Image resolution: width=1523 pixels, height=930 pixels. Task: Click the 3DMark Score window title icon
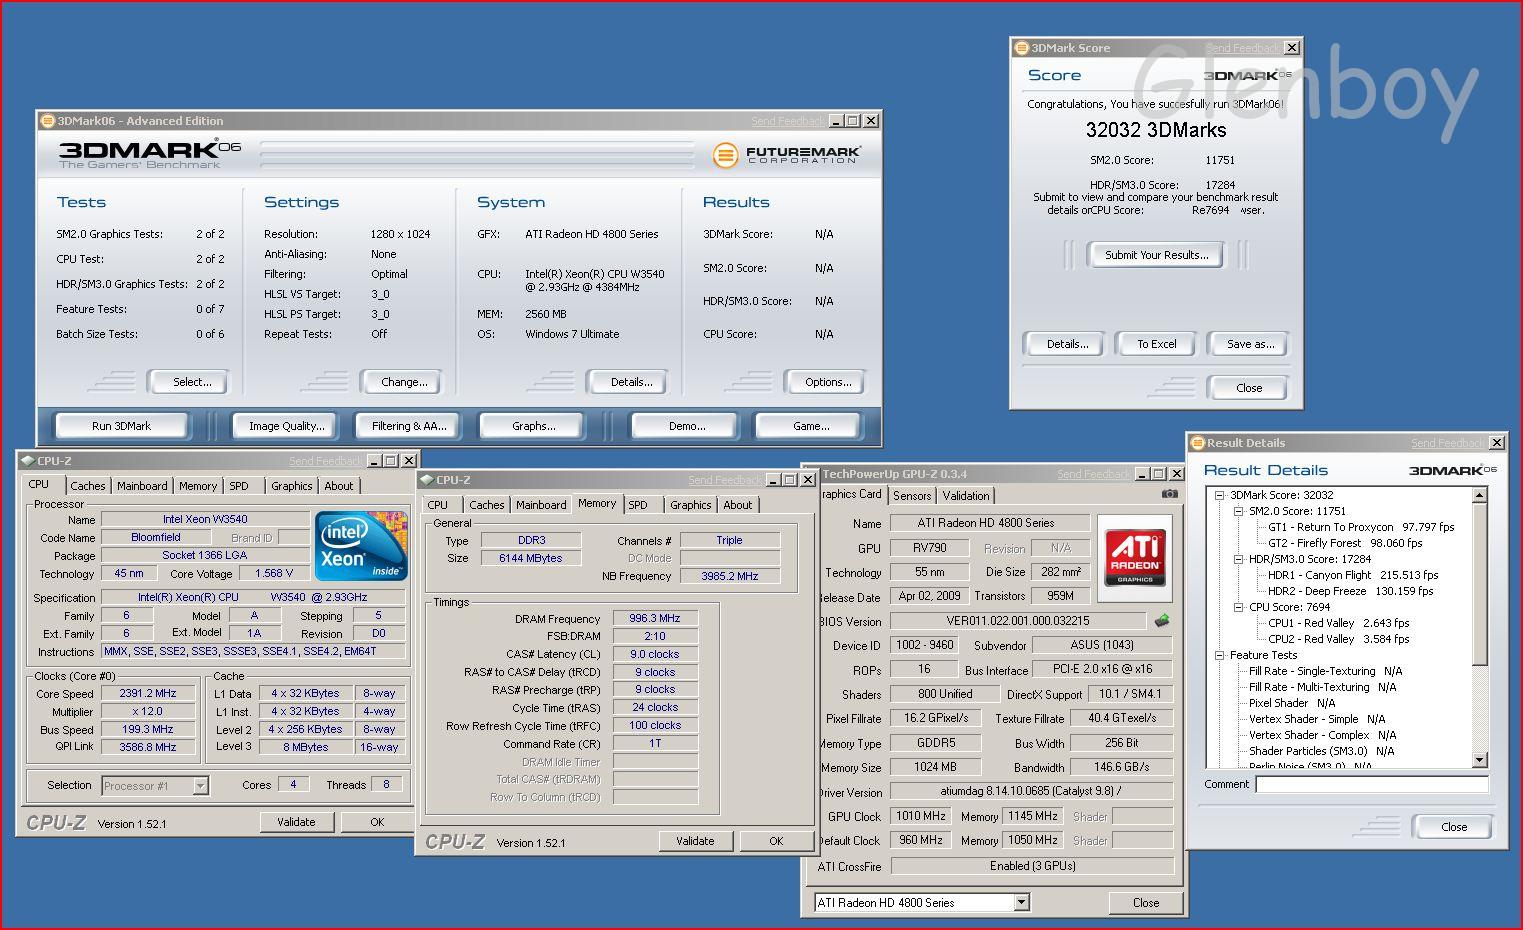tap(1021, 48)
